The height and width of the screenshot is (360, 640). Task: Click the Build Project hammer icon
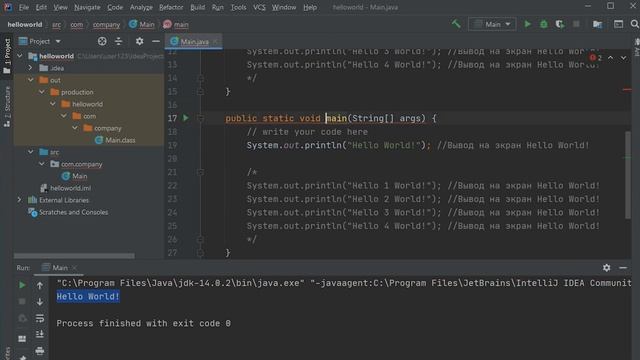click(456, 24)
